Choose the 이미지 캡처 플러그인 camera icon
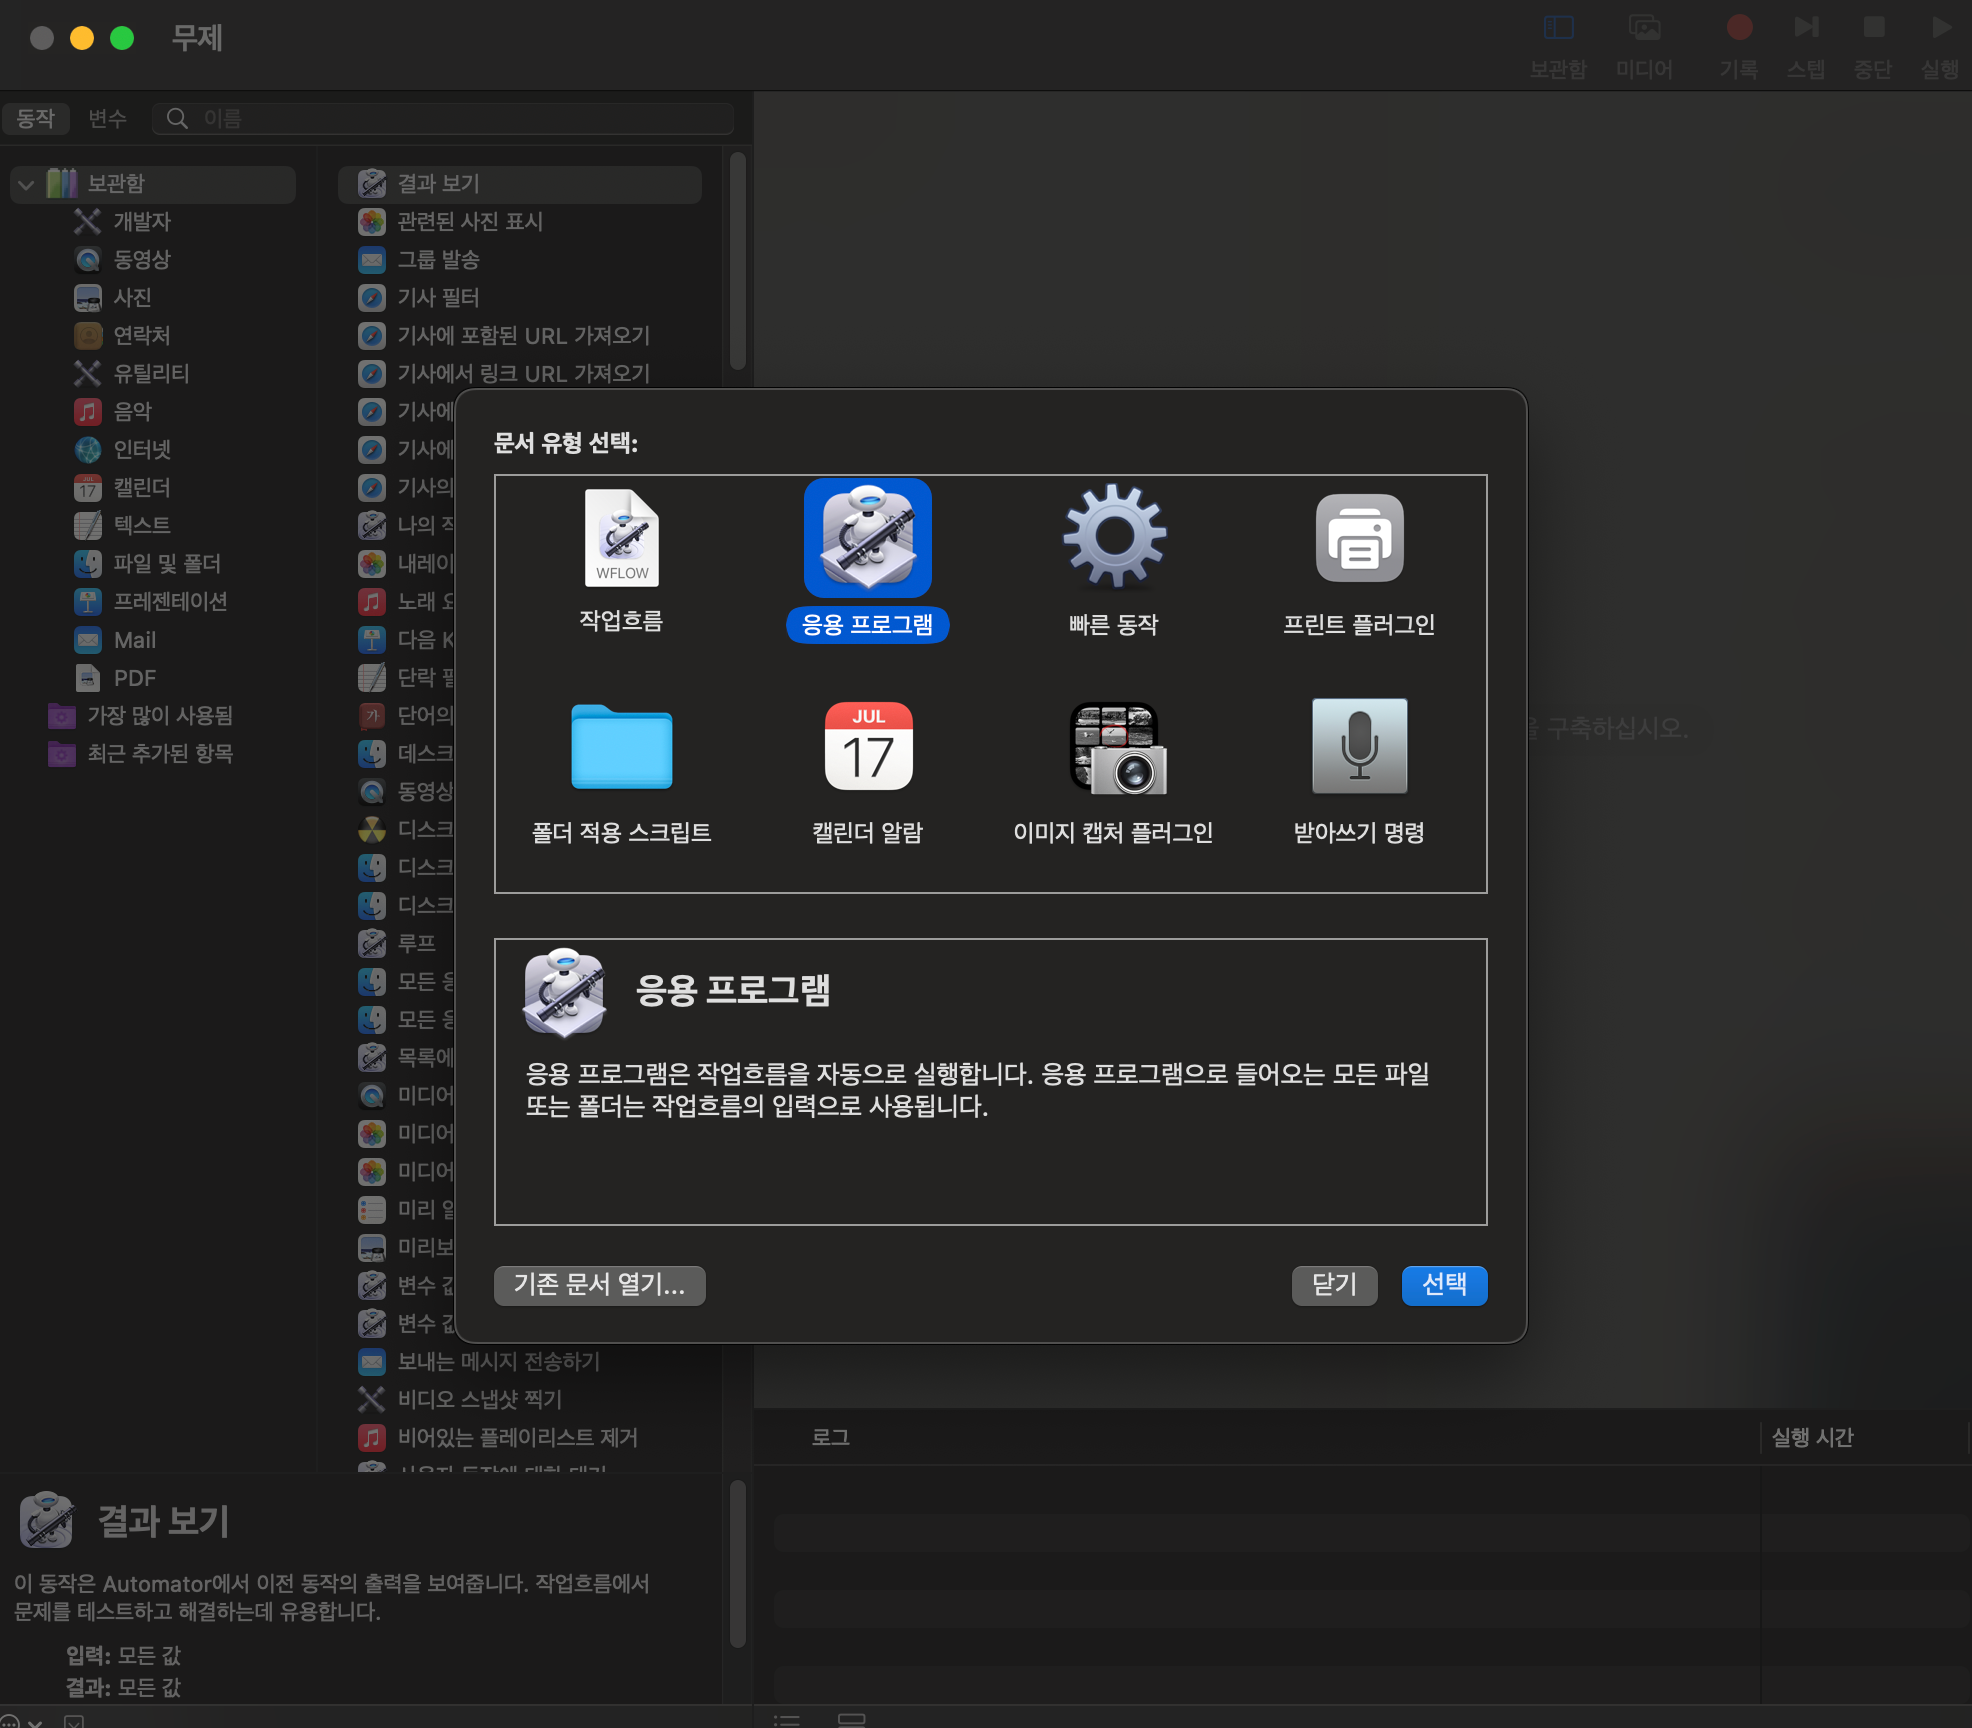The image size is (1972, 1728). tap(1116, 747)
